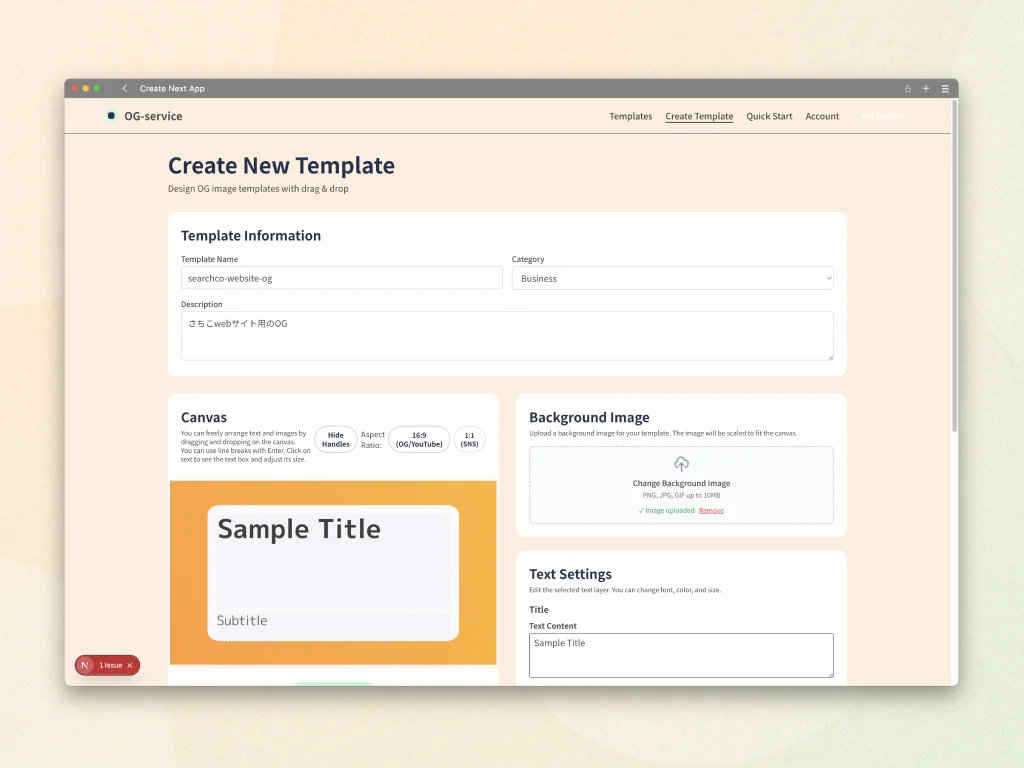Open the Account nav link
Image resolution: width=1024 pixels, height=768 pixels.
[822, 117]
